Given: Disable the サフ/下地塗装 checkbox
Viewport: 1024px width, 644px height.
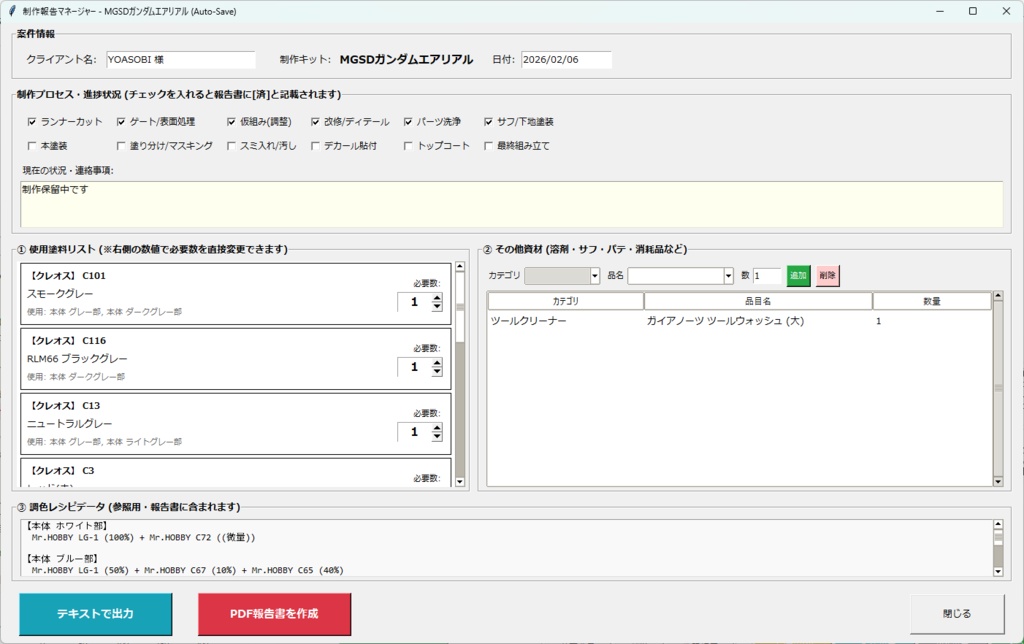Looking at the screenshot, I should point(488,121).
